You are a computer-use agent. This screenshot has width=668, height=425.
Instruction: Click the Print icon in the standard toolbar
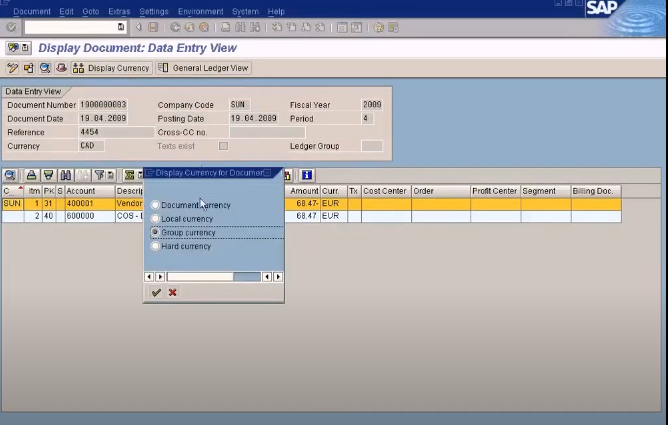tap(225, 27)
